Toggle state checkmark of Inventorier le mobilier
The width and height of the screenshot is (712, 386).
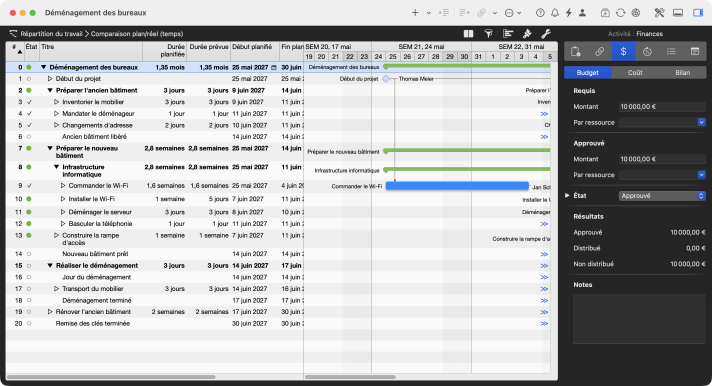(x=29, y=102)
